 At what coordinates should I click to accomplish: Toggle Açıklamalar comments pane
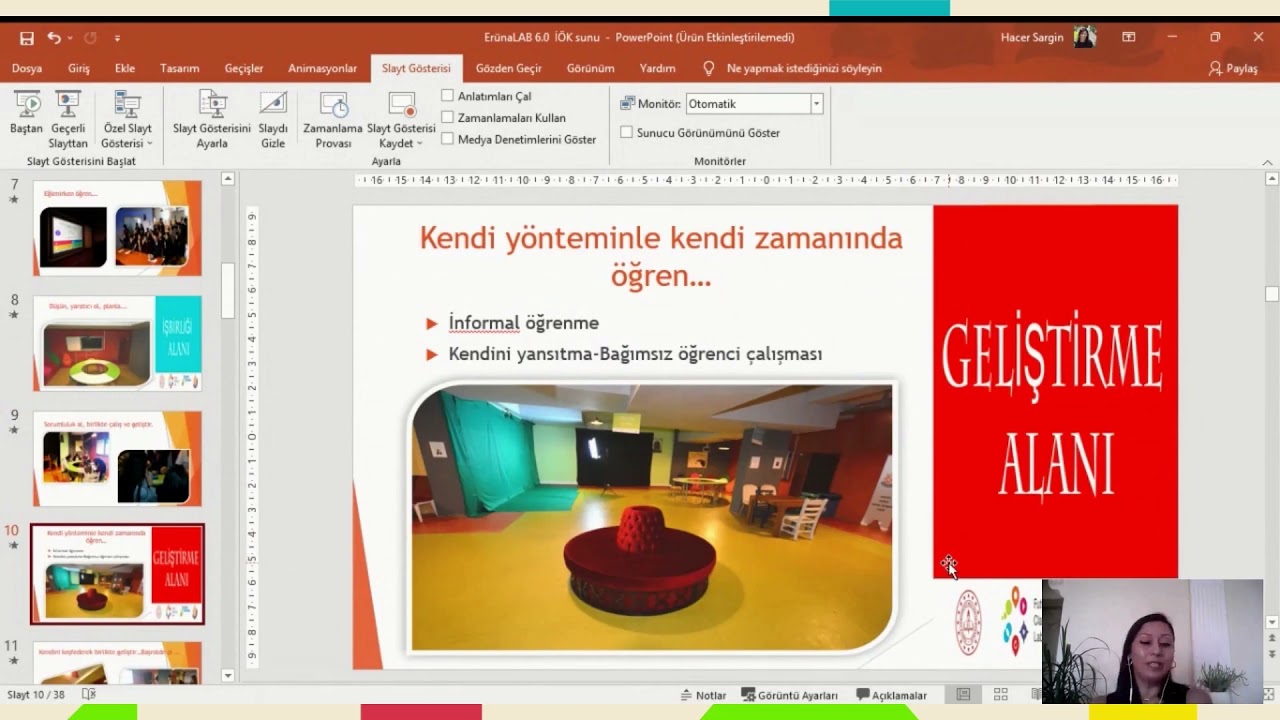892,695
